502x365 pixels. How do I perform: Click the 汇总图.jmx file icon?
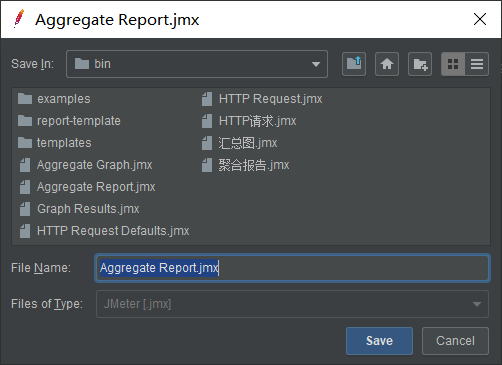(x=207, y=143)
